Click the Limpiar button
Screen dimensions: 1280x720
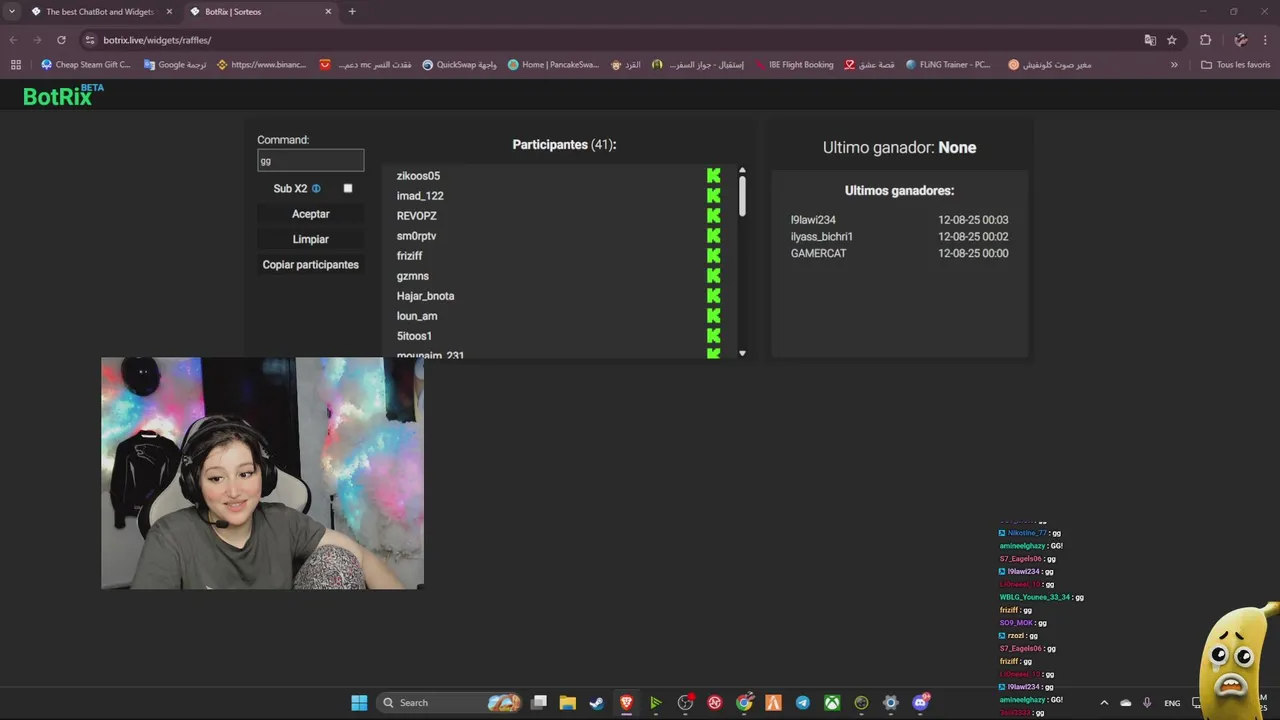310,239
